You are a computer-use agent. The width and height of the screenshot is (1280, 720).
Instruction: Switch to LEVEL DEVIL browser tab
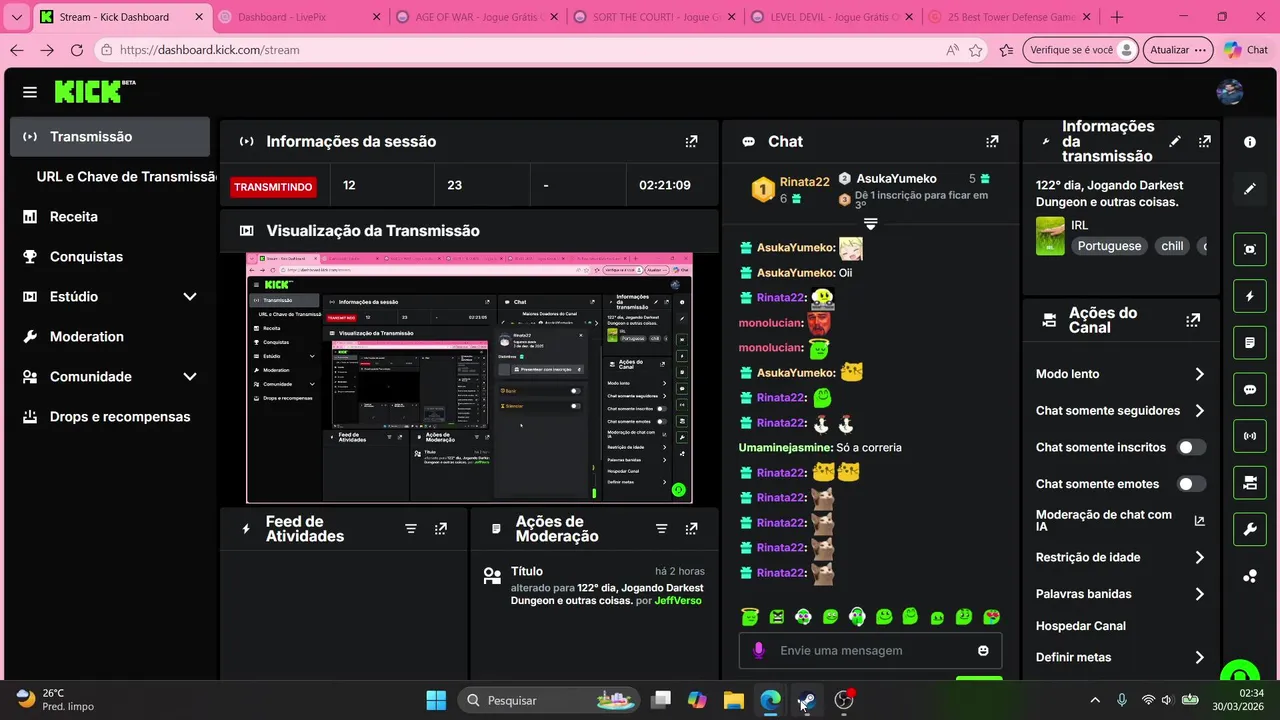(830, 17)
